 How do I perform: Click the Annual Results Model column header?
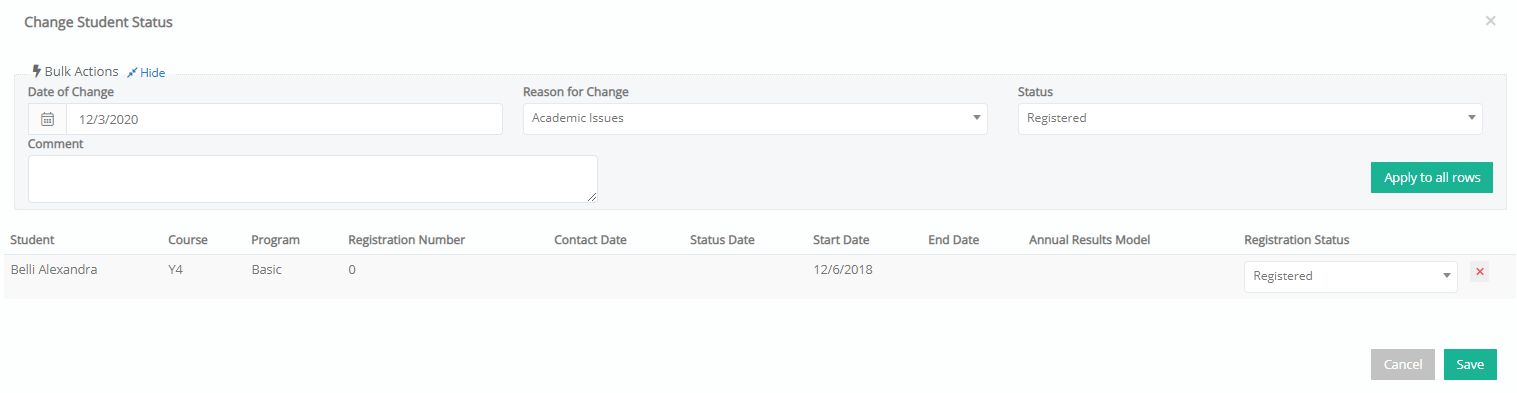(x=1089, y=240)
